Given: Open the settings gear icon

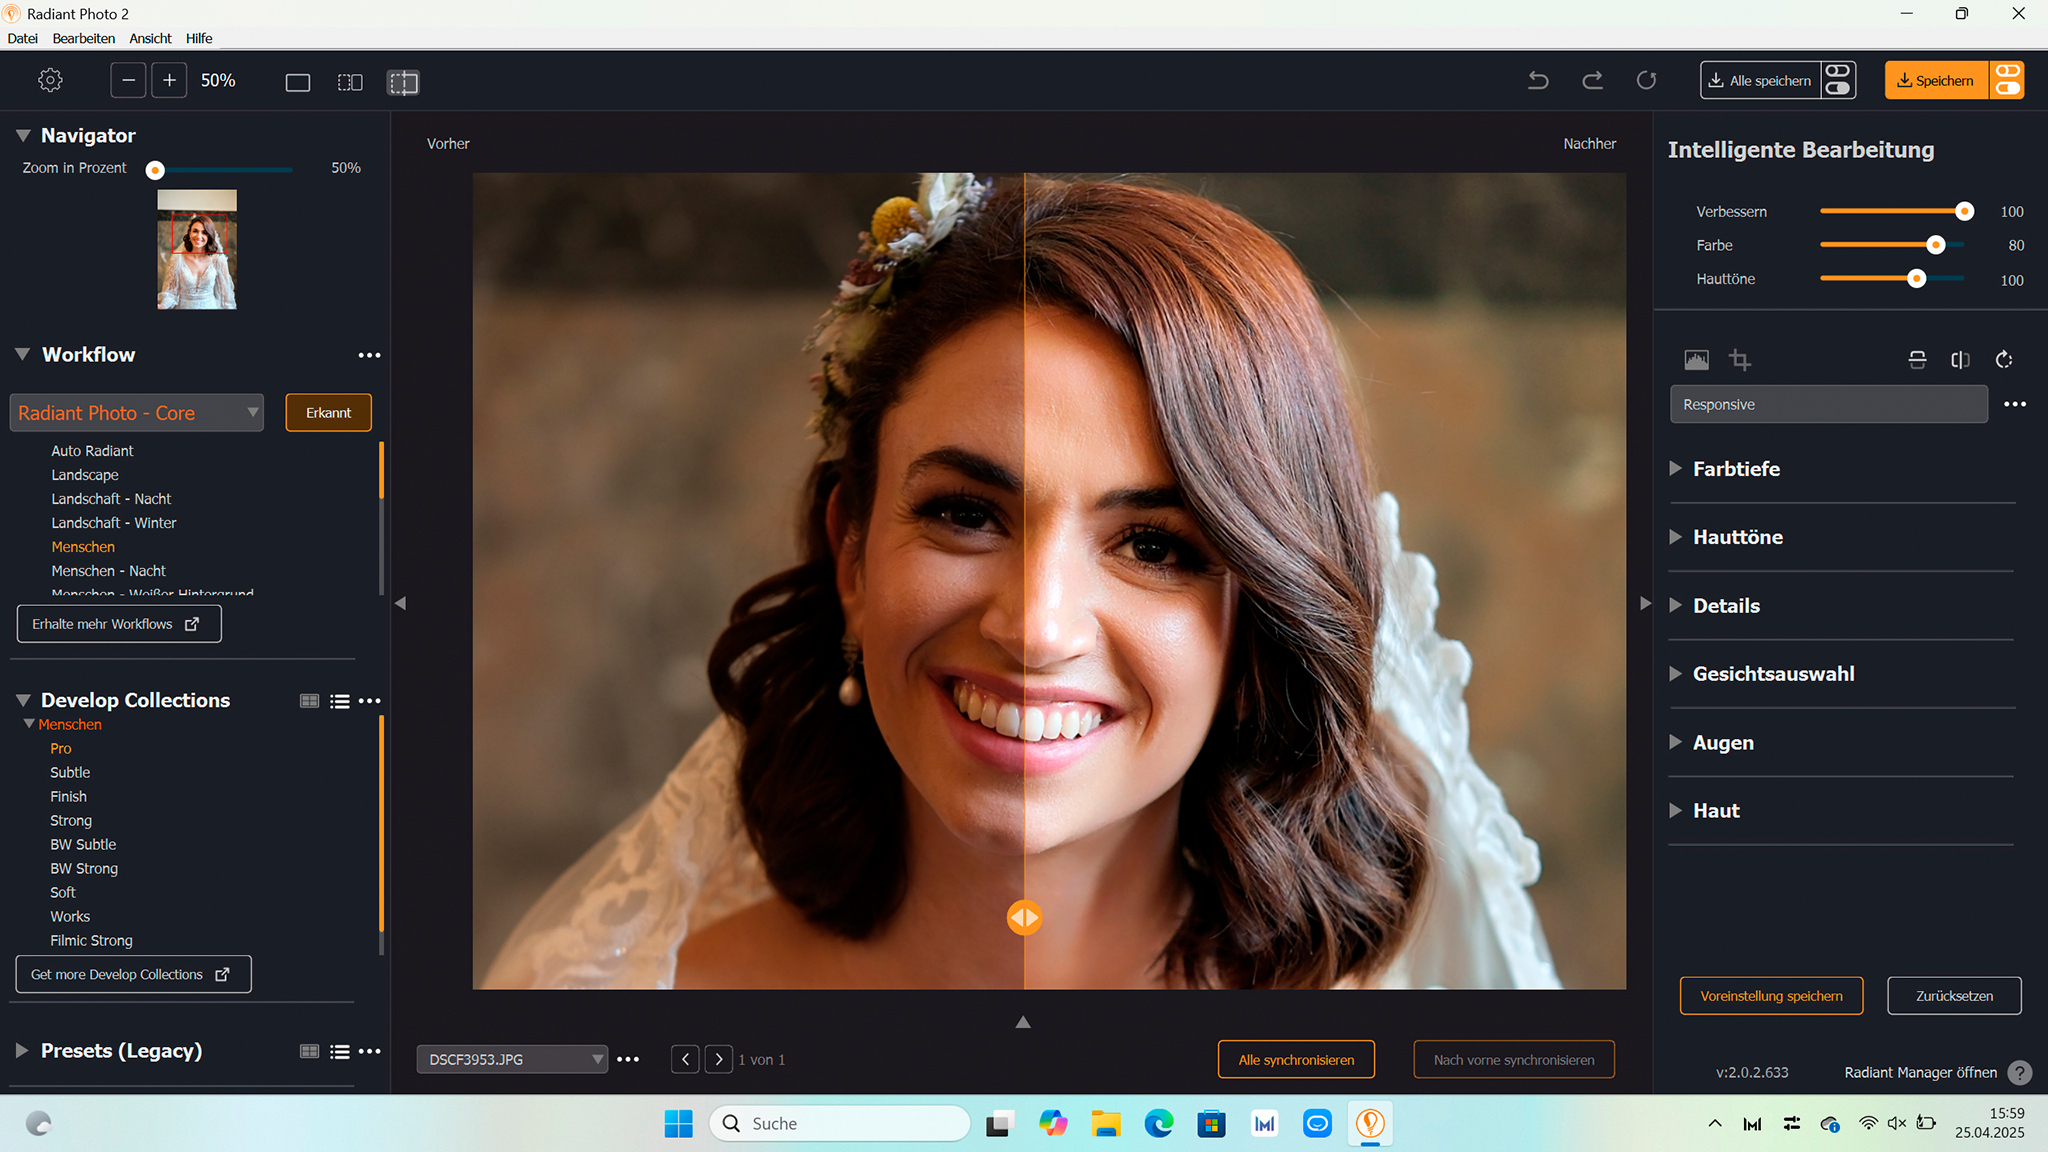Looking at the screenshot, I should (x=50, y=80).
